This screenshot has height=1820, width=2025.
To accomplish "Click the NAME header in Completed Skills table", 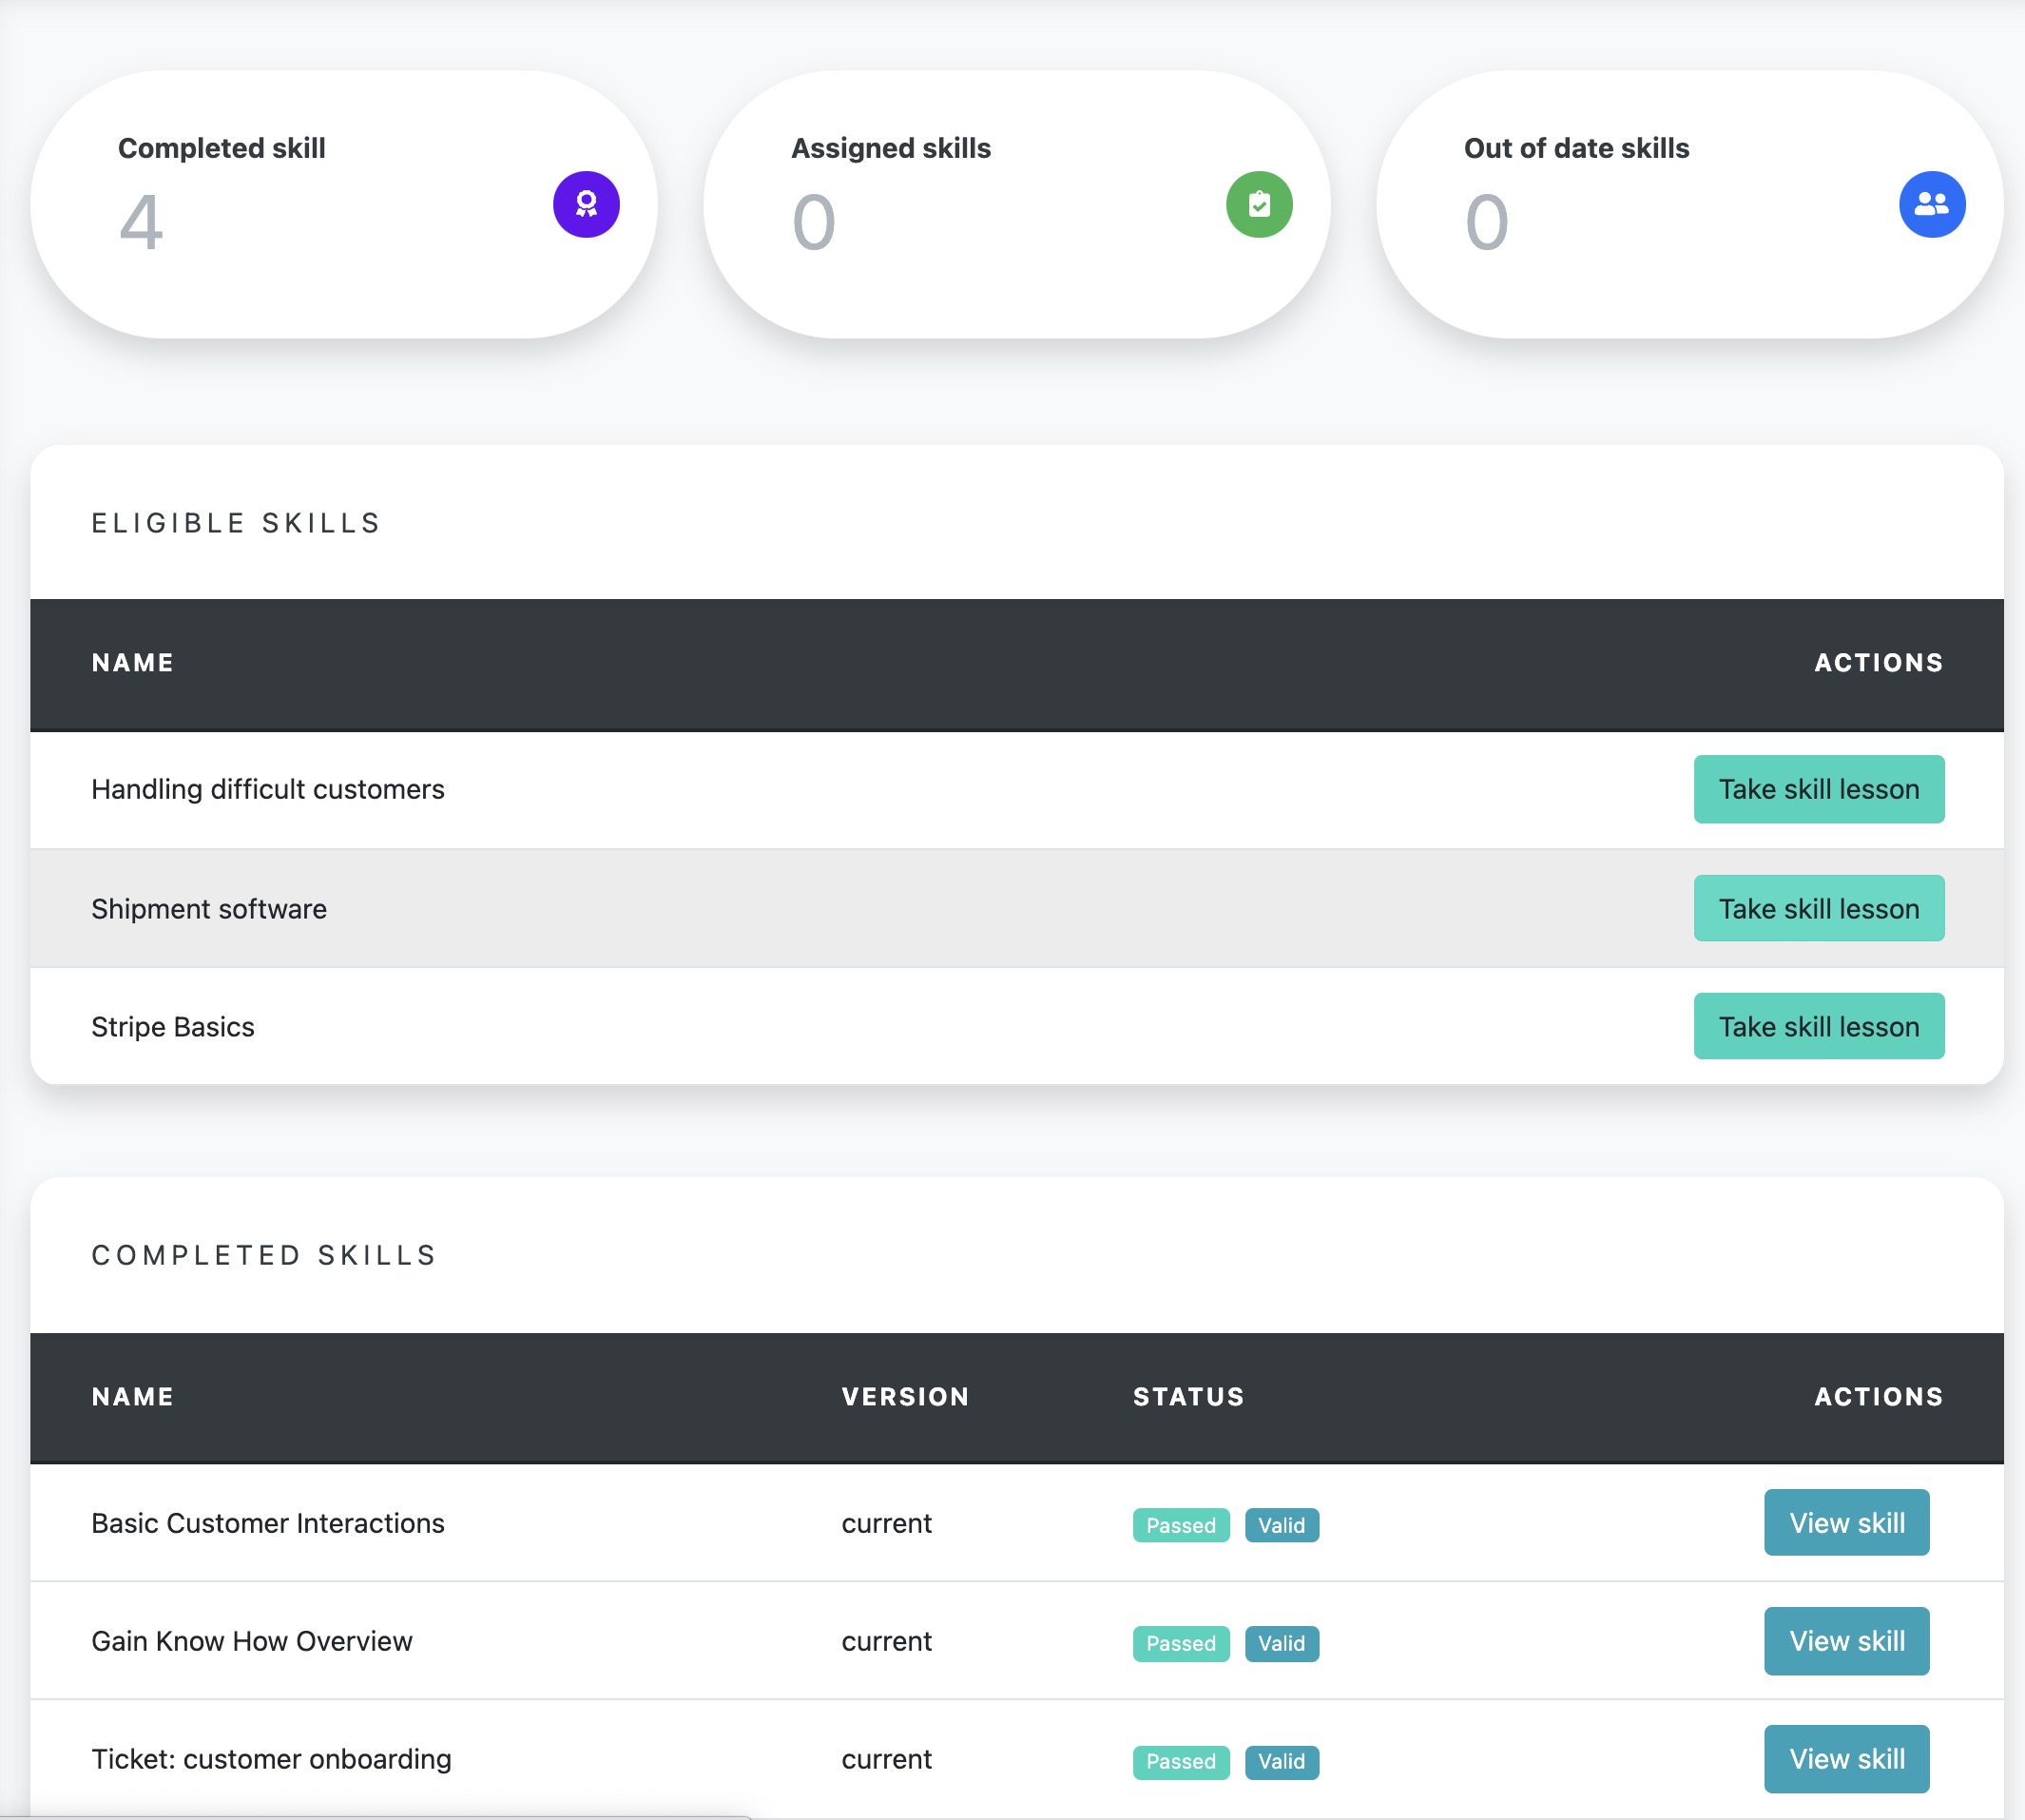I will point(133,1396).
